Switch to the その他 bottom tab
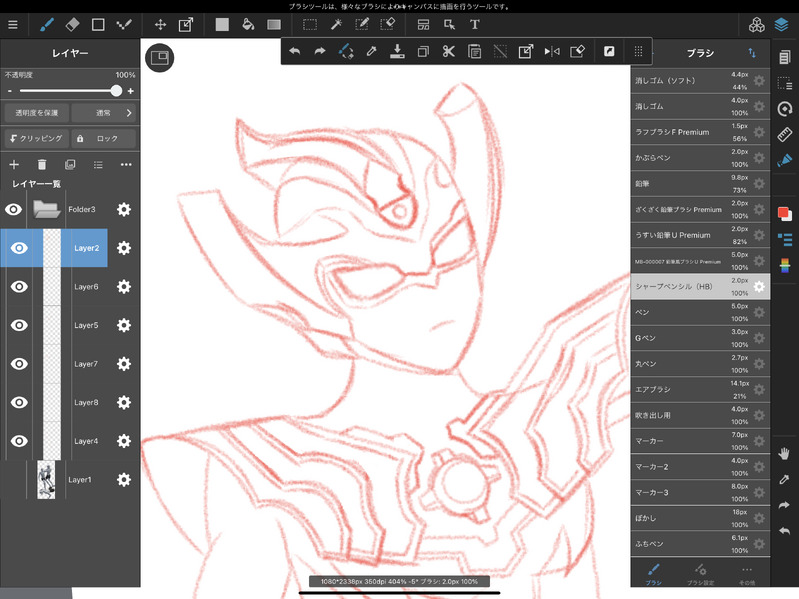Screen dimensions: 799x599 [747, 574]
